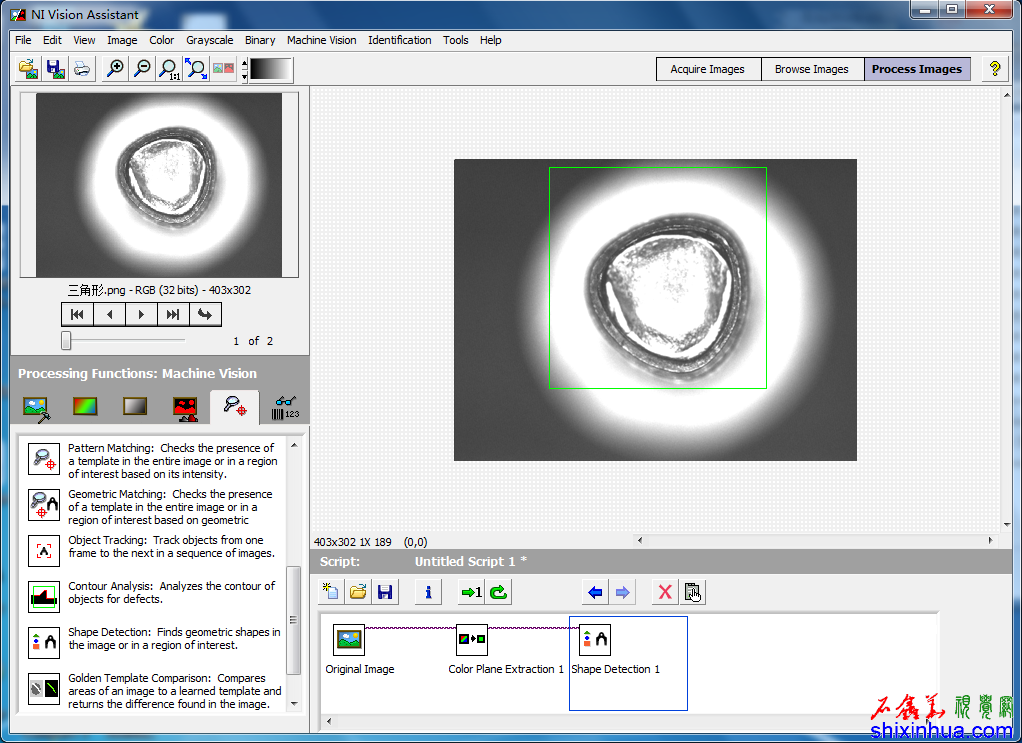Click the Save Script floppy icon
Image resolution: width=1022 pixels, height=743 pixels.
385,592
